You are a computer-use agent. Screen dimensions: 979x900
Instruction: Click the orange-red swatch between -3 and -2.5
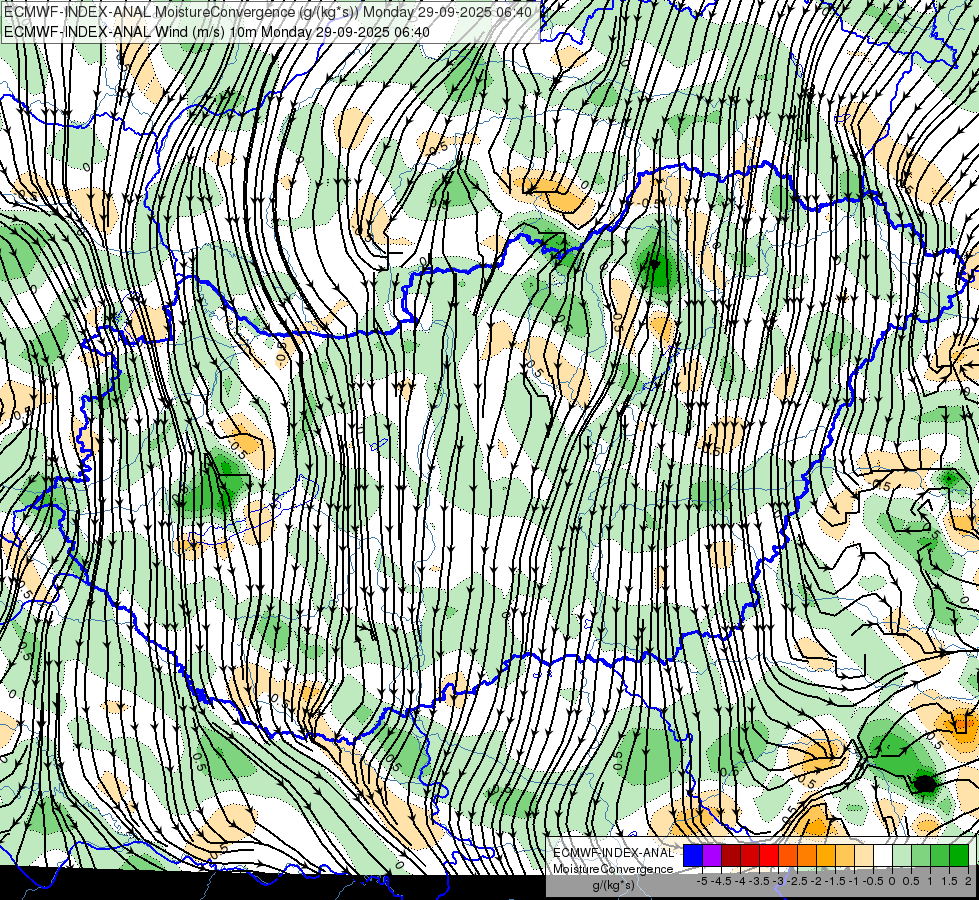click(x=788, y=855)
